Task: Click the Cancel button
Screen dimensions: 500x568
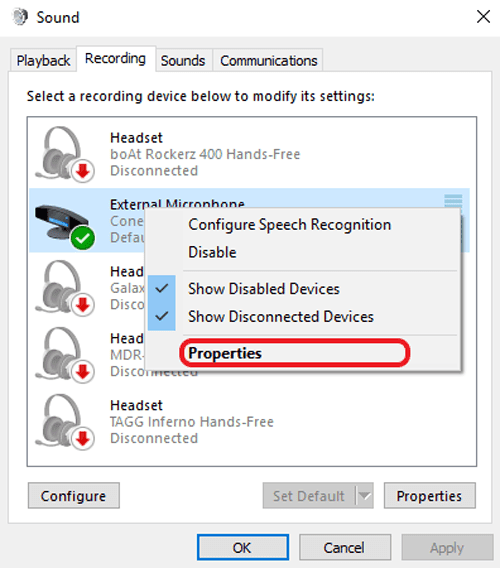Action: click(345, 547)
